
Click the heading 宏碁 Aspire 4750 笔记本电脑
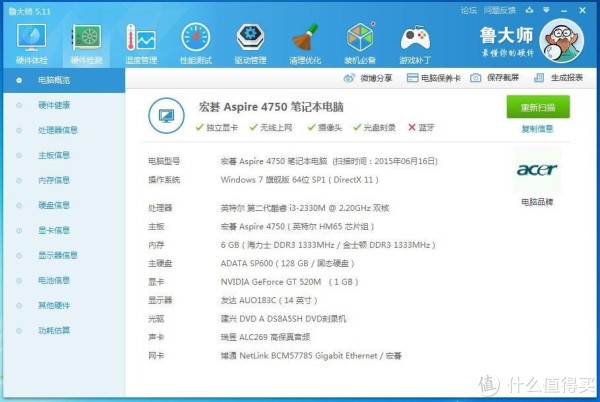271,107
